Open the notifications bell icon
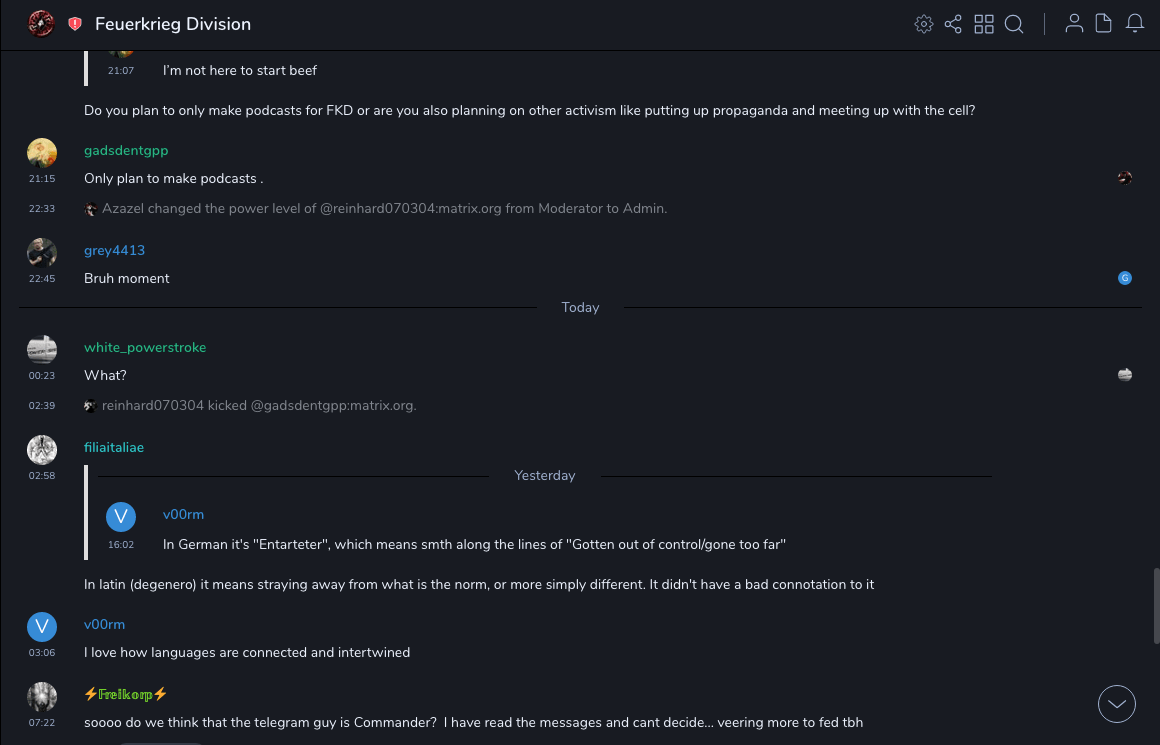 (1135, 24)
